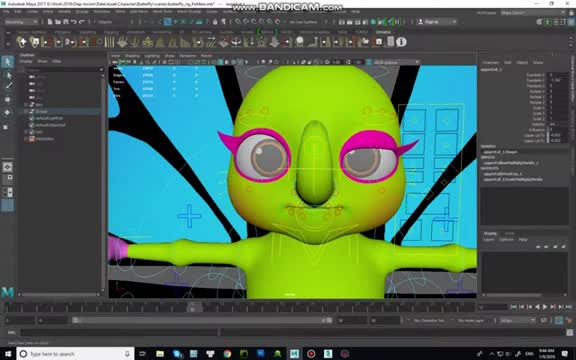Click the Open Scene folder icon
This screenshot has width=576, height=360.
point(58,22)
